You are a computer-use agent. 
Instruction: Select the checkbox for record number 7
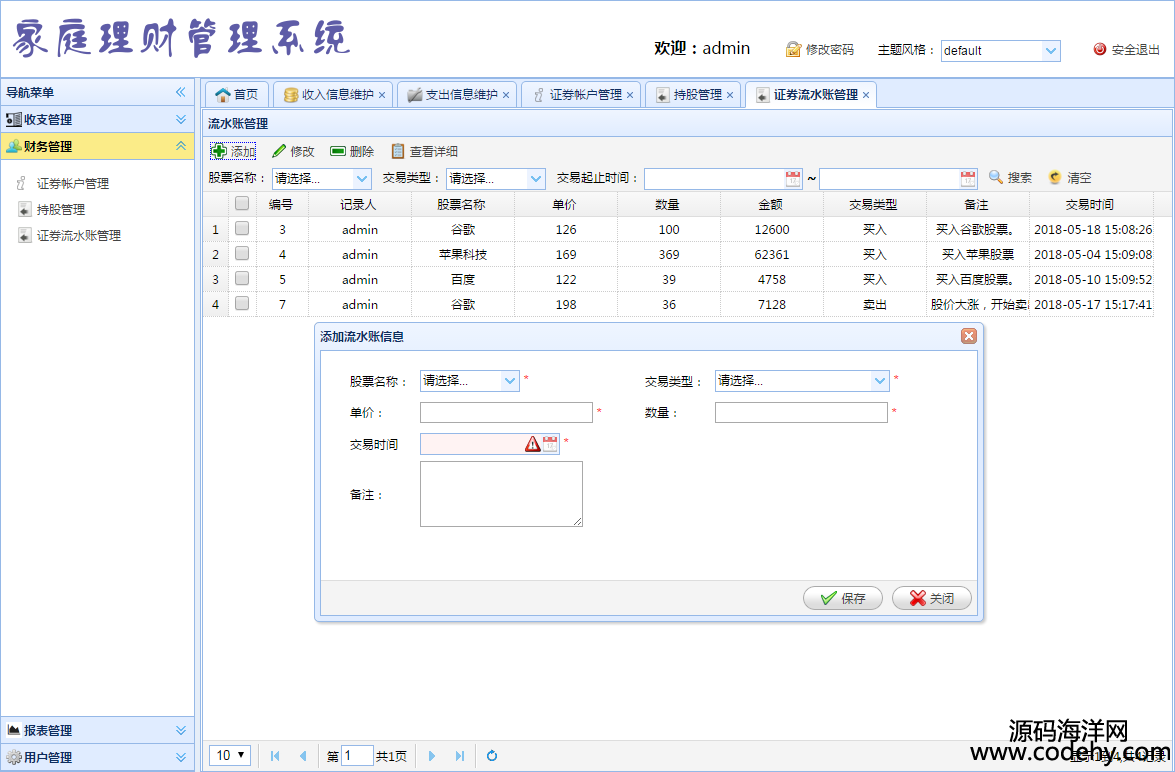(x=242, y=304)
